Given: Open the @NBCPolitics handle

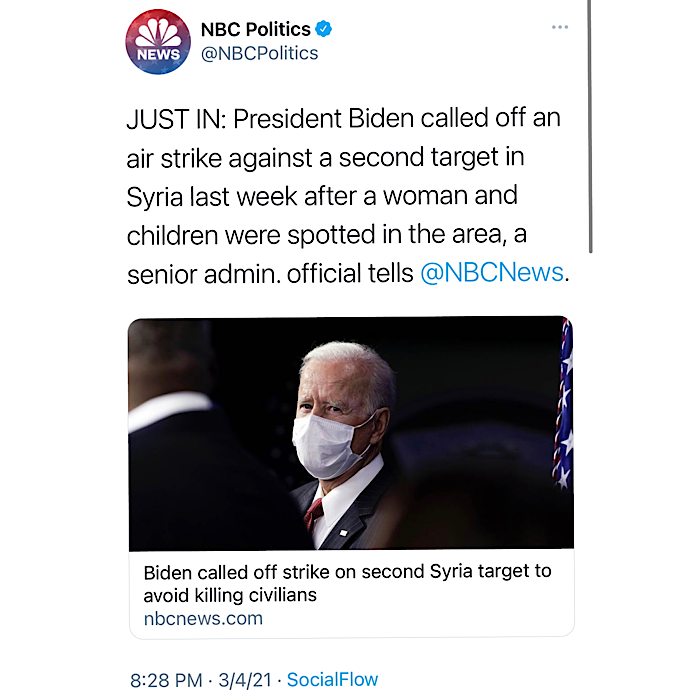Looking at the screenshot, I should click(x=259, y=53).
